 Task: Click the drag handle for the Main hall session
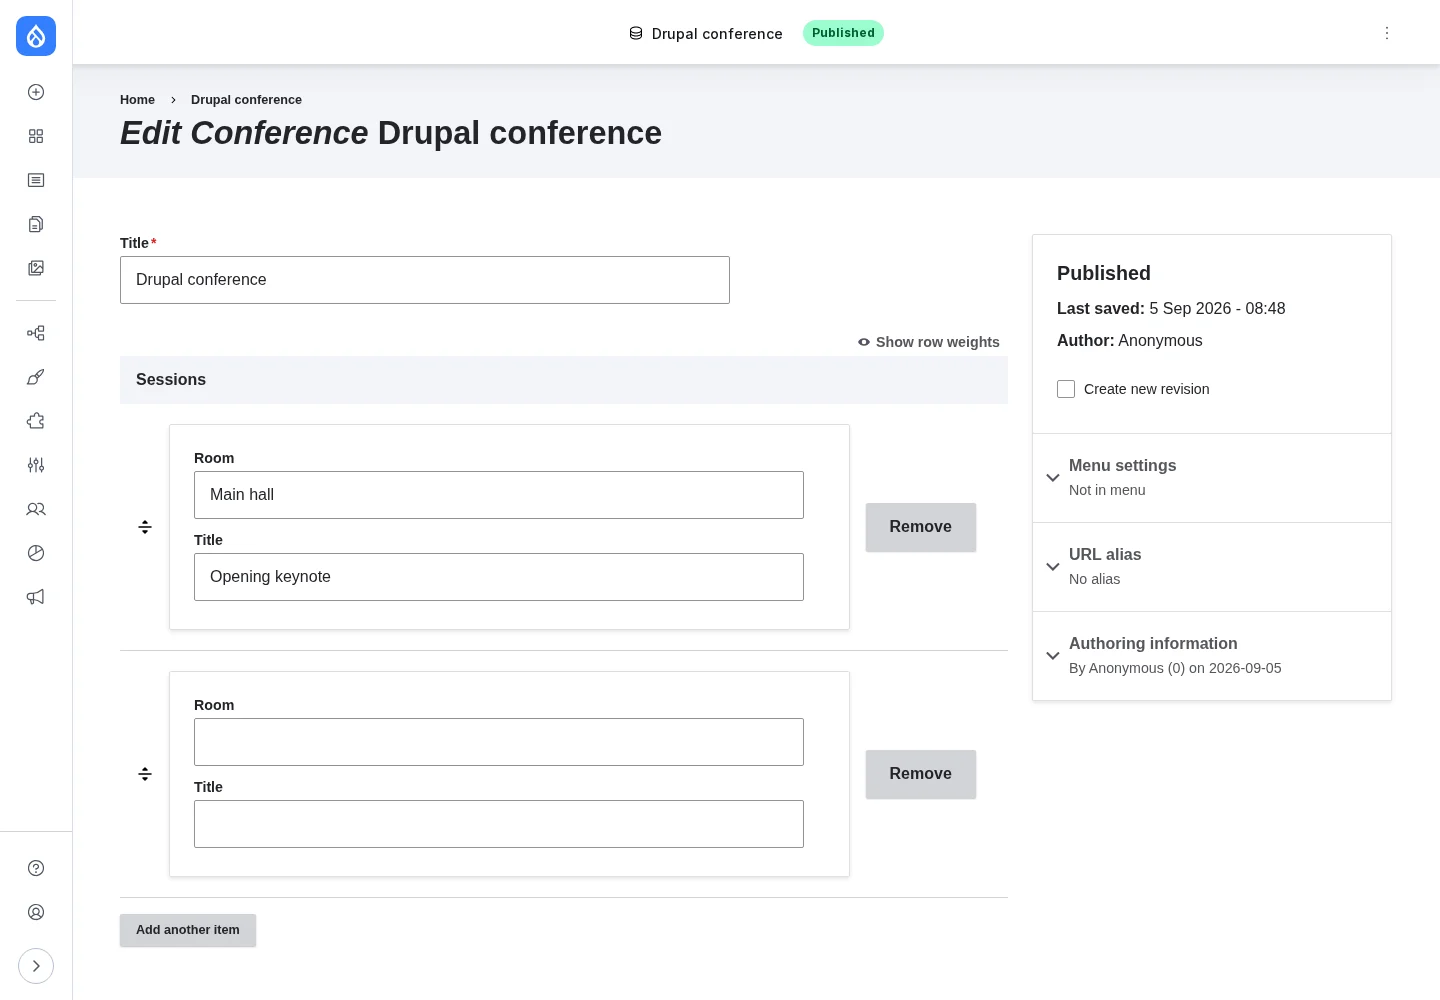(x=145, y=527)
